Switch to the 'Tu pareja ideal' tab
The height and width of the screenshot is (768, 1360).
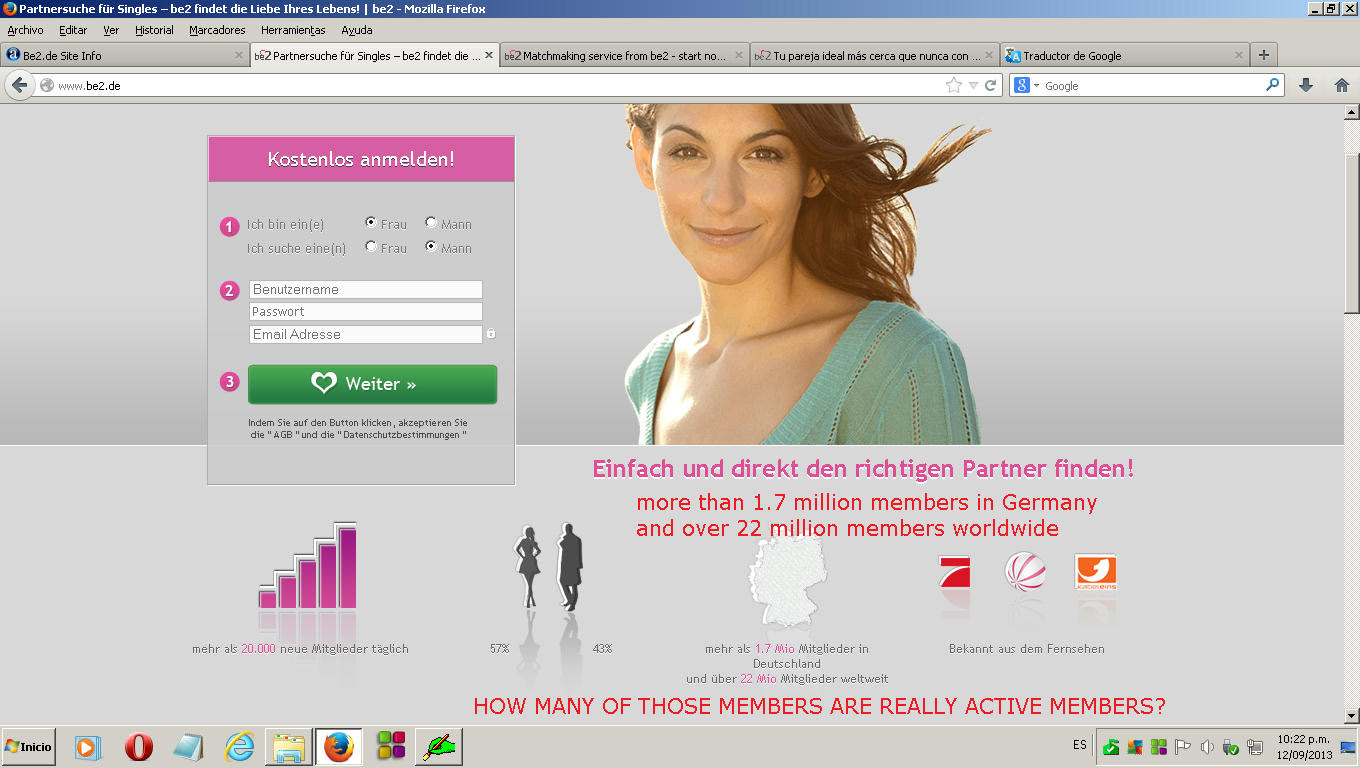875,56
